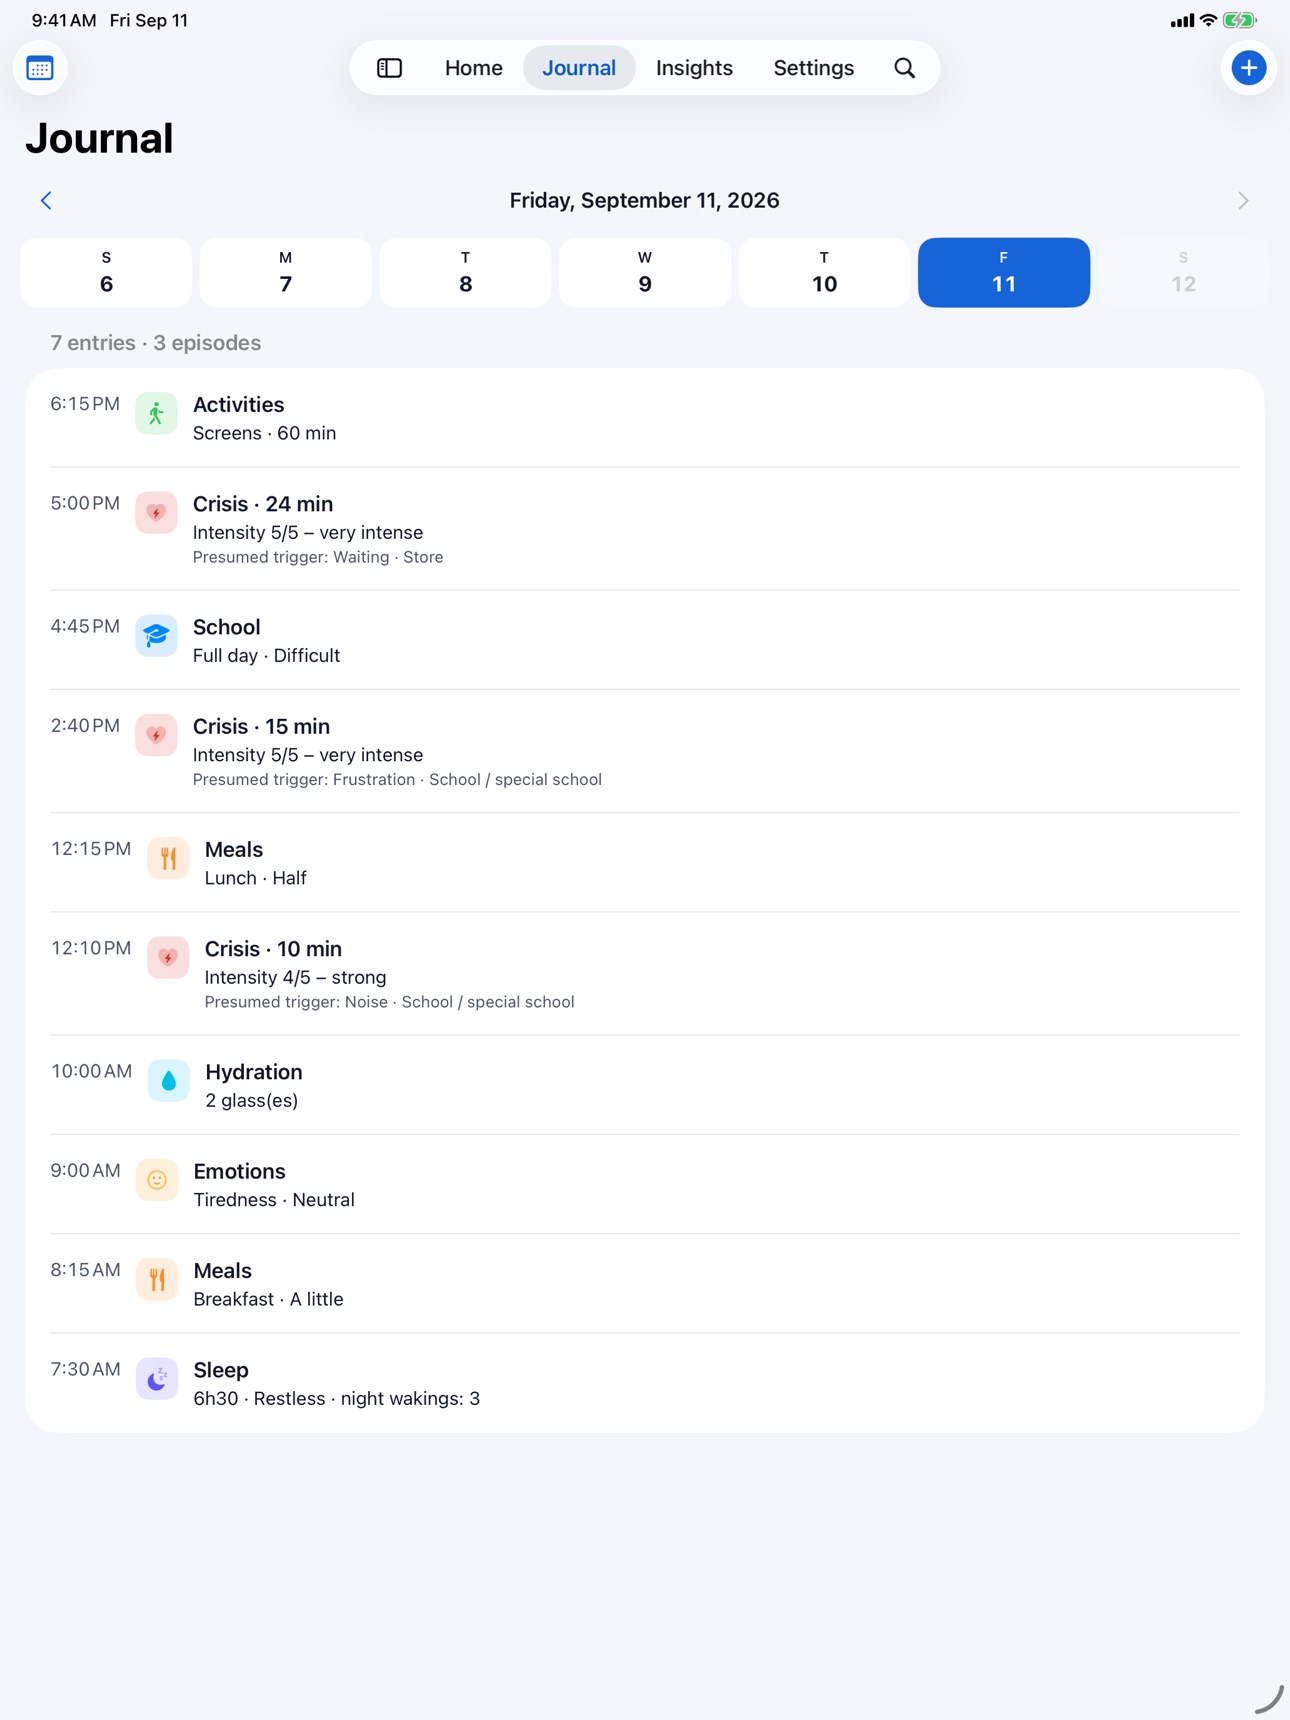Open the 6h30 · Restless sleep entry
This screenshot has width=1290, height=1720.
click(x=645, y=1383)
